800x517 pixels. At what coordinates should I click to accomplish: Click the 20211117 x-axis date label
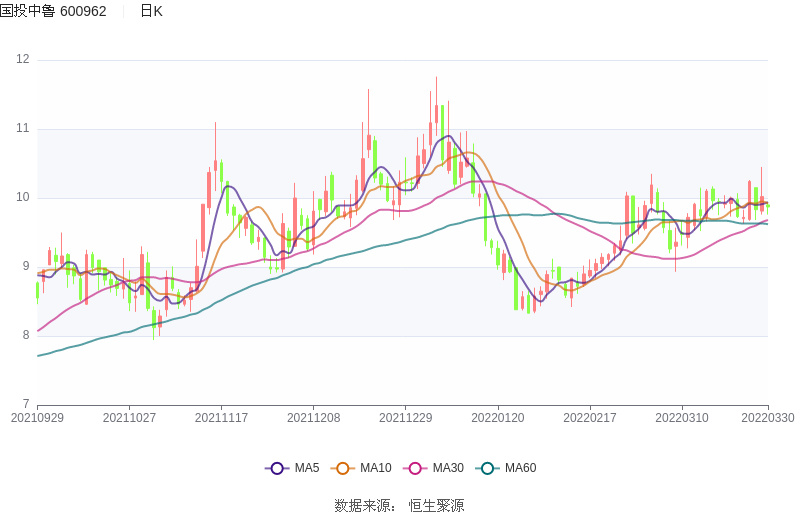coord(221,418)
